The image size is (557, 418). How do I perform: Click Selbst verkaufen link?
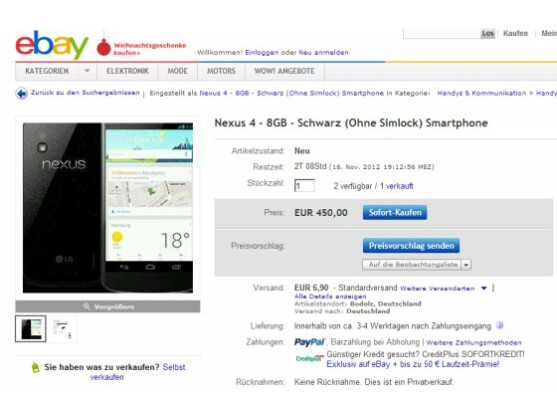[138, 372]
